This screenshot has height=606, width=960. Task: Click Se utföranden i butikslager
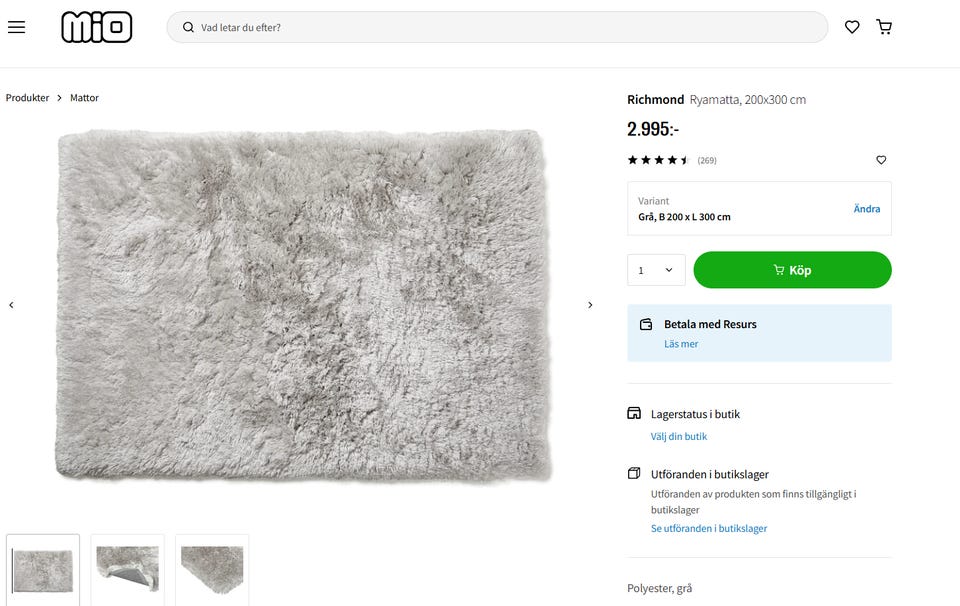pyautogui.click(x=708, y=528)
